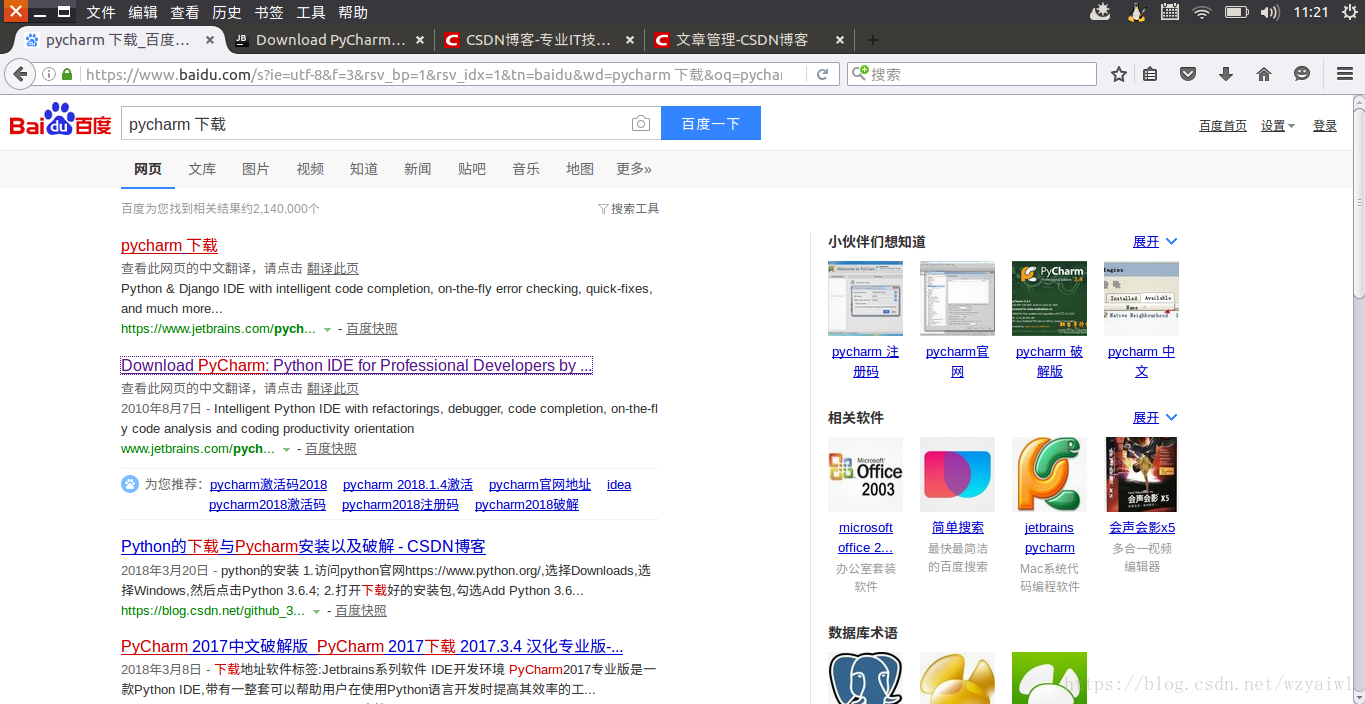The width and height of the screenshot is (1365, 704).
Task: Switch to 知道 search category
Action: click(364, 169)
